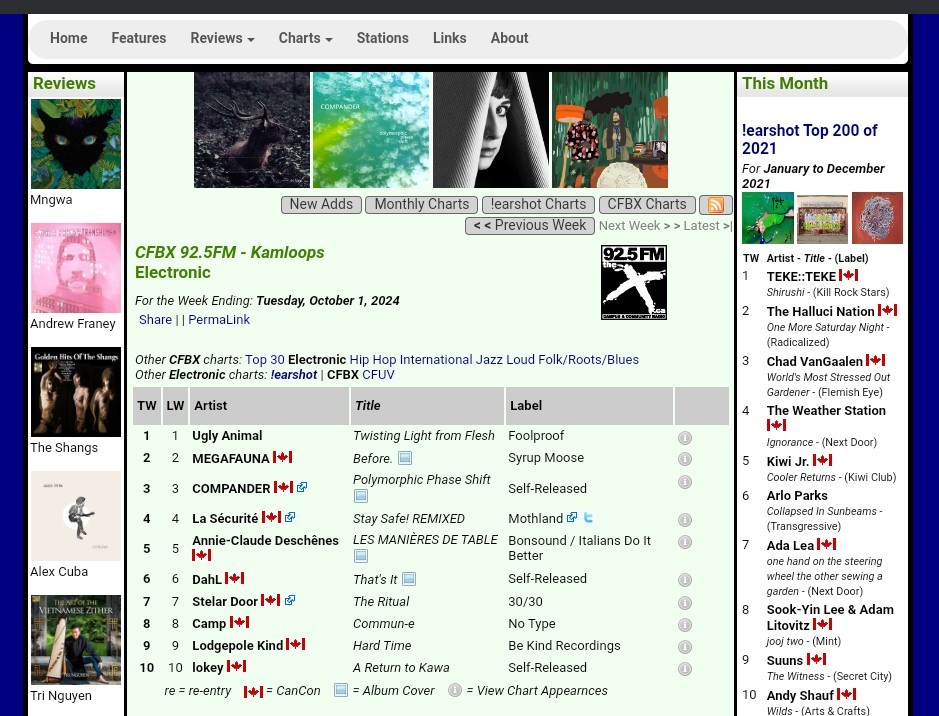Open Mothland label's Twitter icon
939x716 pixels.
(588, 517)
